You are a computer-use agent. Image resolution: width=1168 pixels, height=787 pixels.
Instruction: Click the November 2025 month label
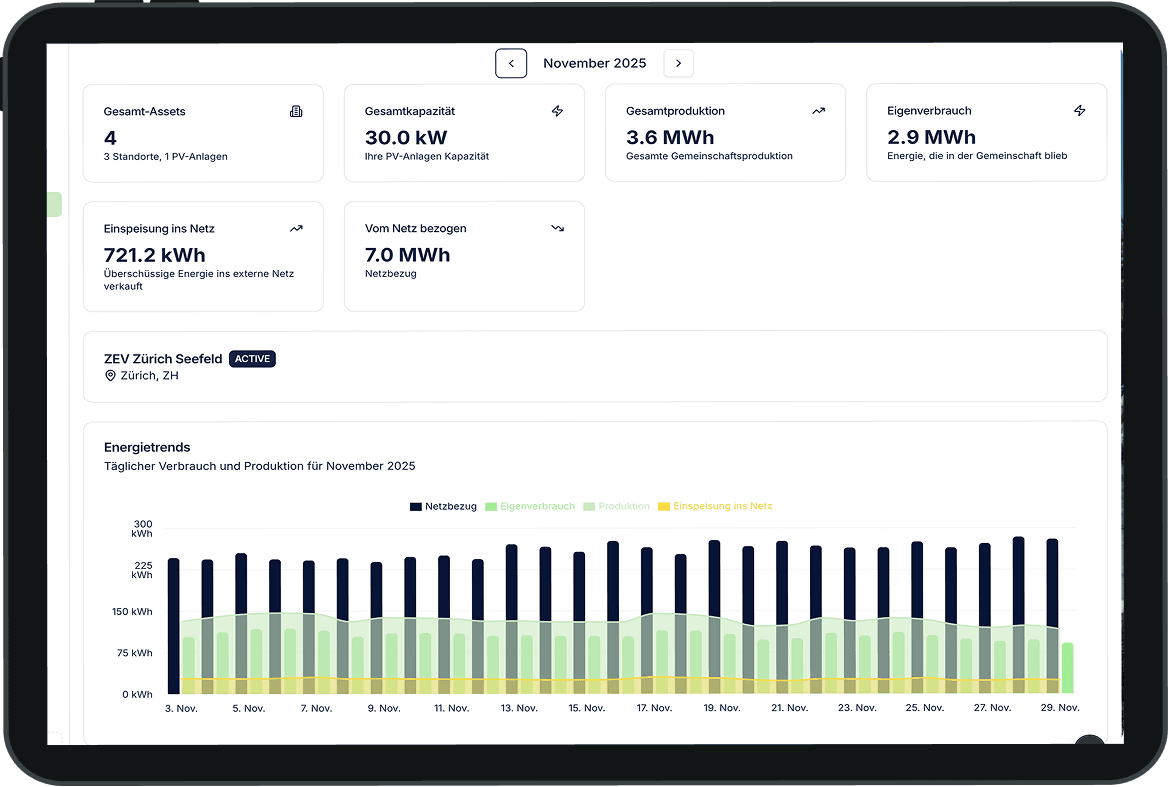[595, 63]
